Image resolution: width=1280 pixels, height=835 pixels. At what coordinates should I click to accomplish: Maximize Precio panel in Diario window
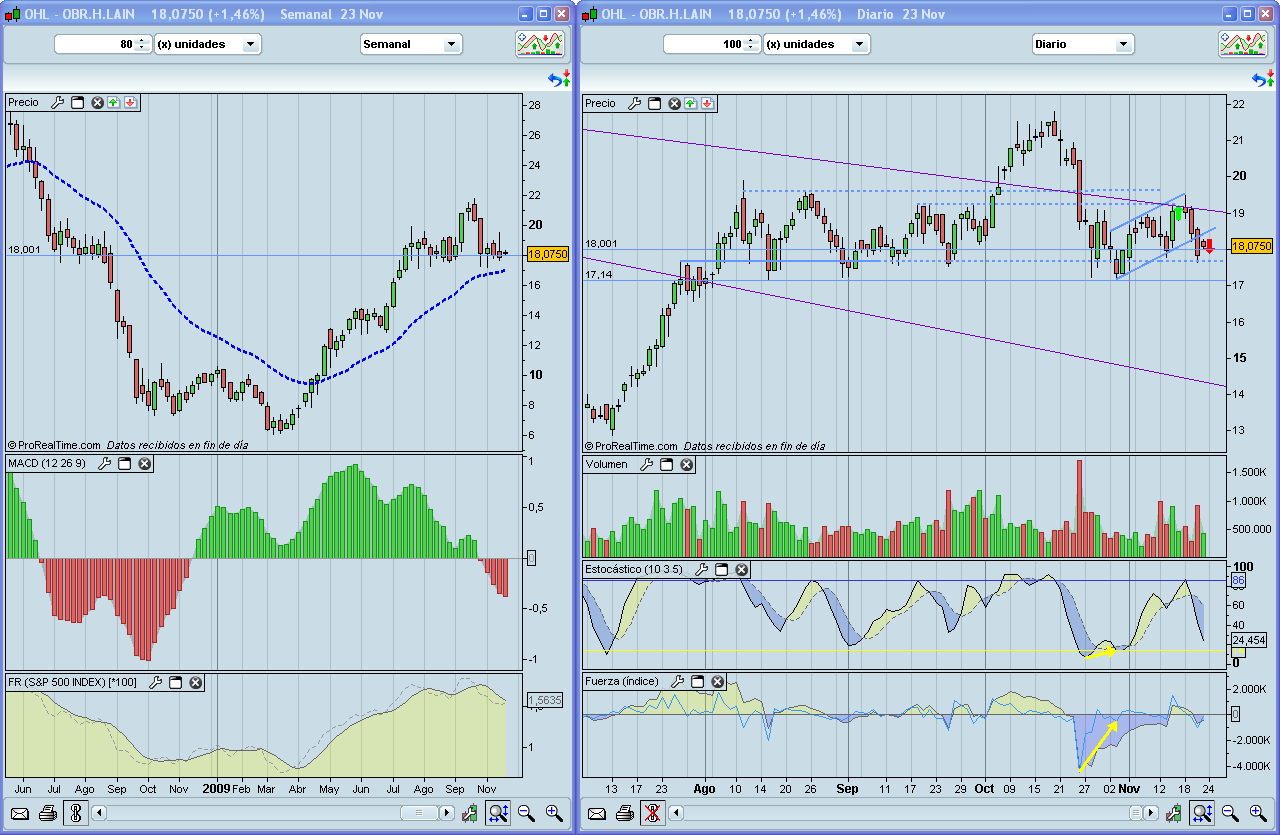pyautogui.click(x=654, y=103)
